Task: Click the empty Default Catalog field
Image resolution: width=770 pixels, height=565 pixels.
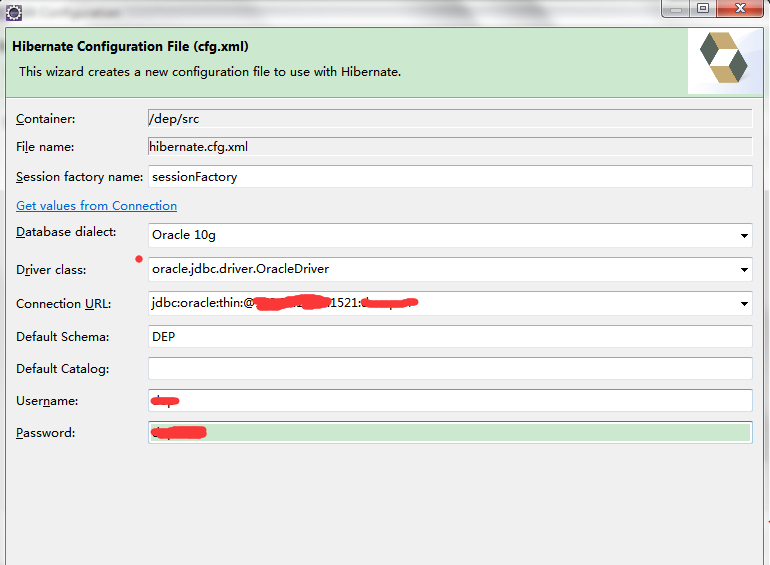Action: [450, 369]
